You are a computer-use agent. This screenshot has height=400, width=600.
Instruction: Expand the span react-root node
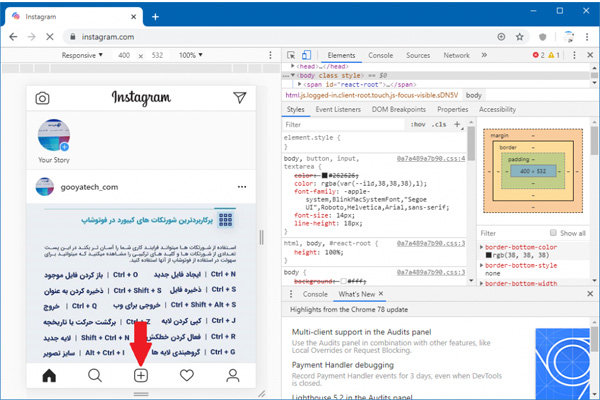300,84
